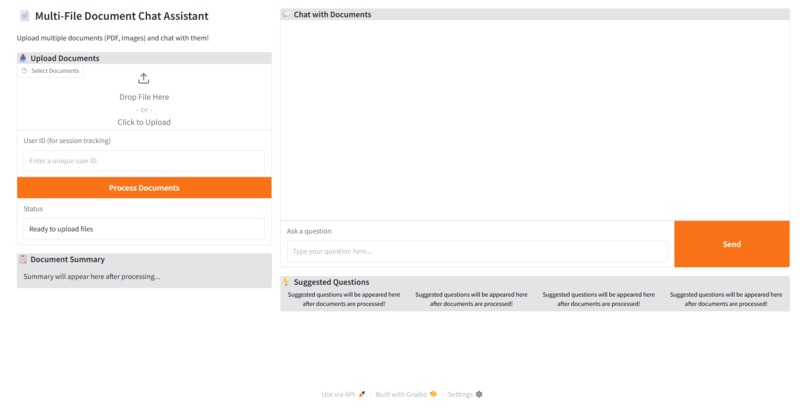Screen dimensions: 806x406
Task: Open the Use via API link
Action: click(x=343, y=394)
